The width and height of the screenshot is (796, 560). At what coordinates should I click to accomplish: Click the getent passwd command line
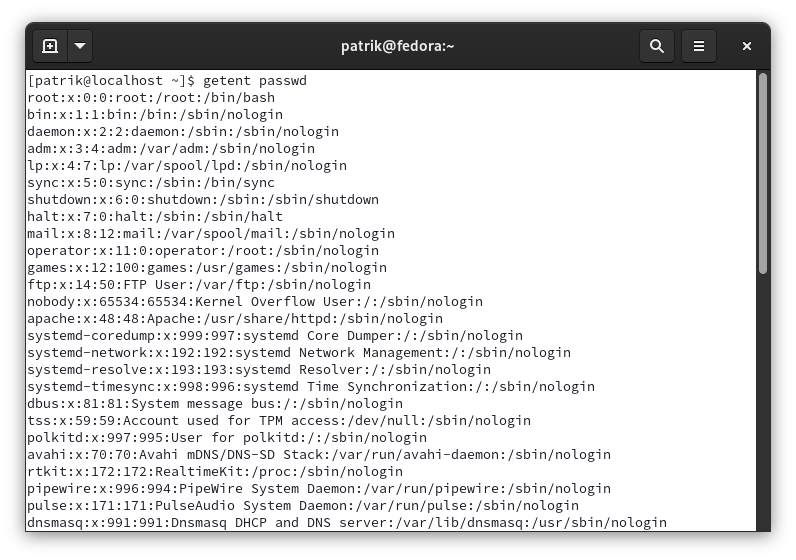coord(167,81)
